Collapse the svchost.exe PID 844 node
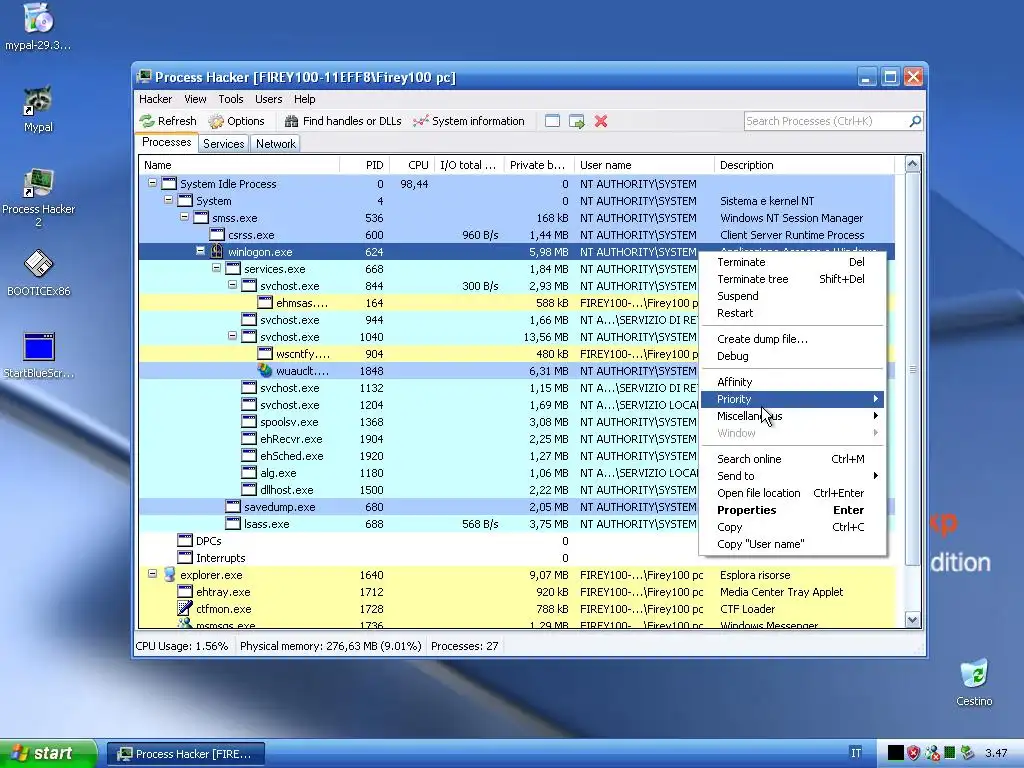The image size is (1024, 768). (232, 285)
